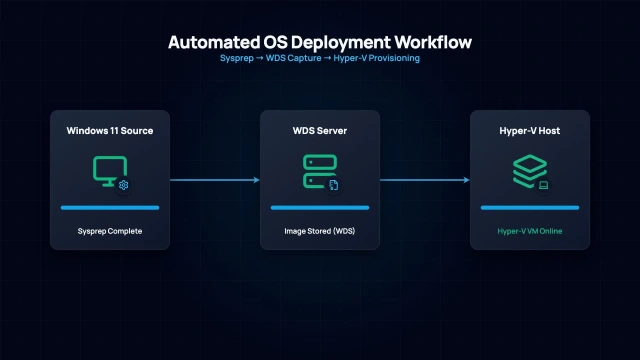Select the "Windows 11 Source" card title
The height and width of the screenshot is (360, 640).
point(110,131)
